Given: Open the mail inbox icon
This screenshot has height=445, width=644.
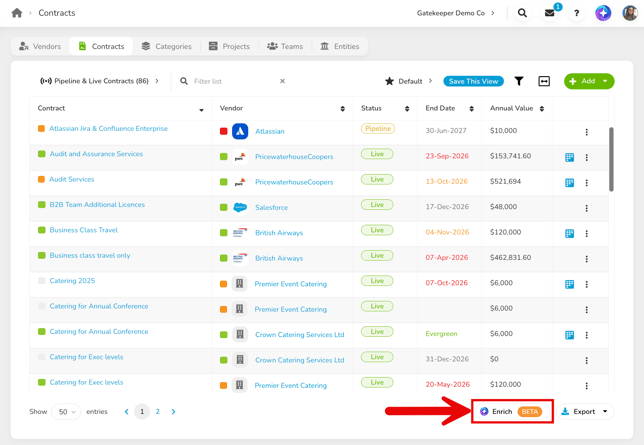Looking at the screenshot, I should click(x=549, y=13).
